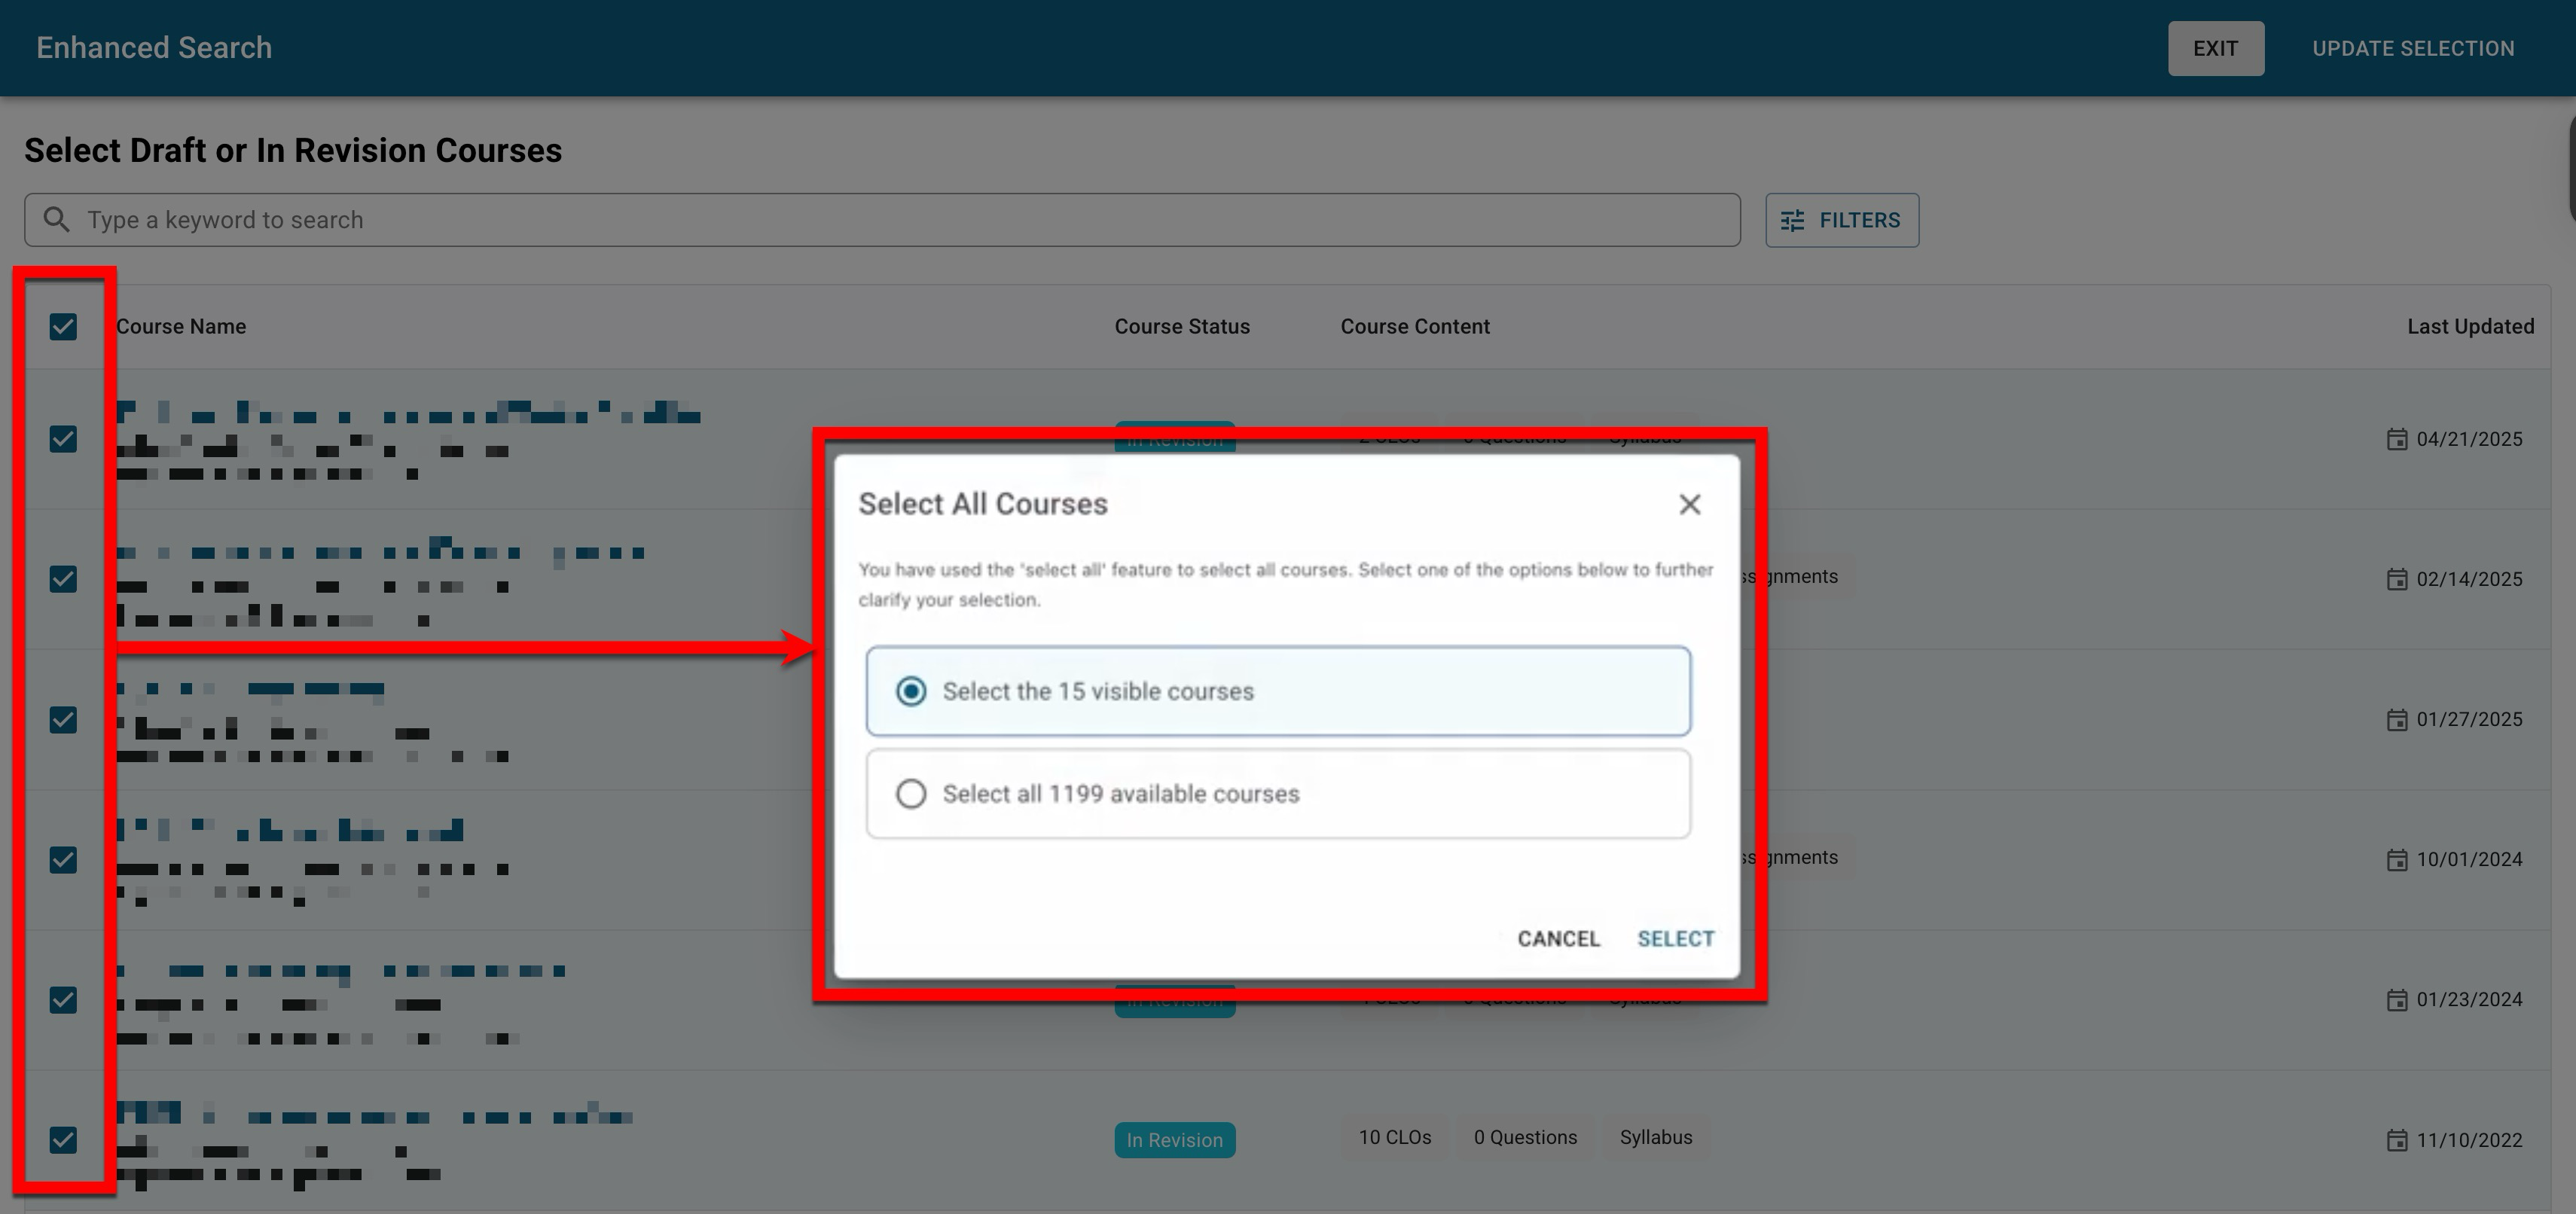Open the Filters panel
The height and width of the screenshot is (1214, 2576).
[1841, 220]
